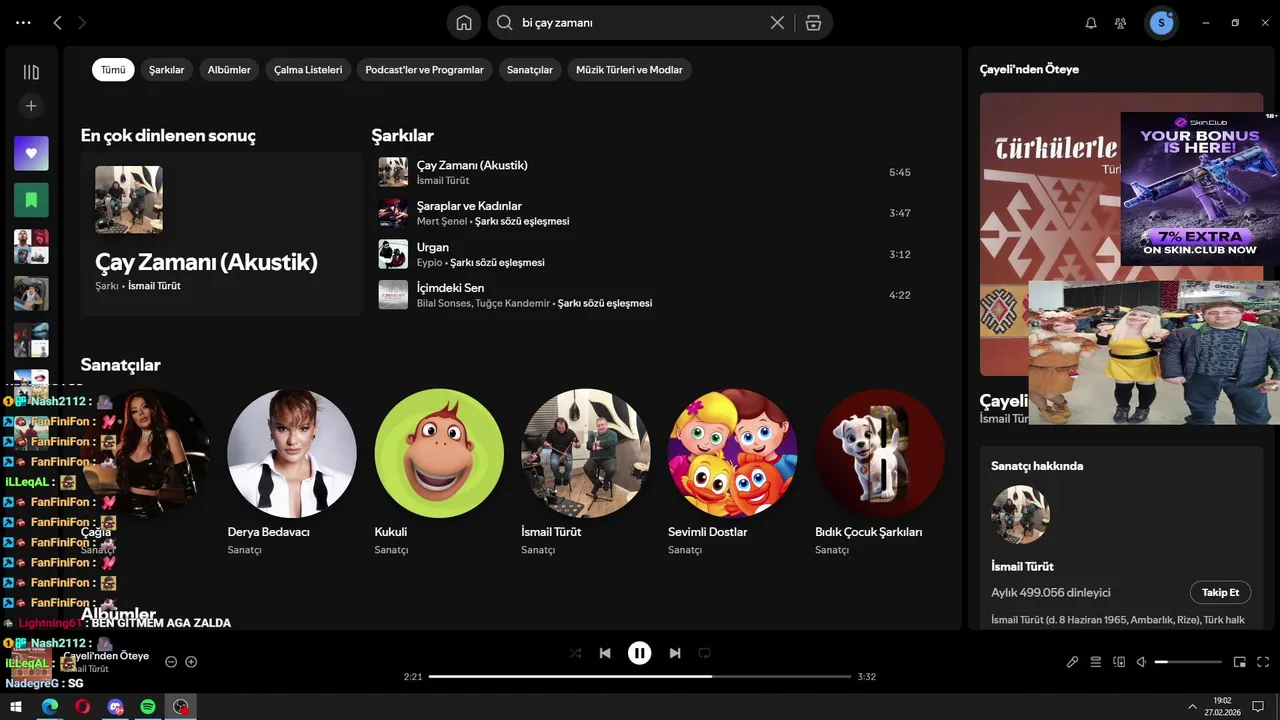Open Windows Start menu
This screenshot has width=1280, height=720.
[16, 707]
